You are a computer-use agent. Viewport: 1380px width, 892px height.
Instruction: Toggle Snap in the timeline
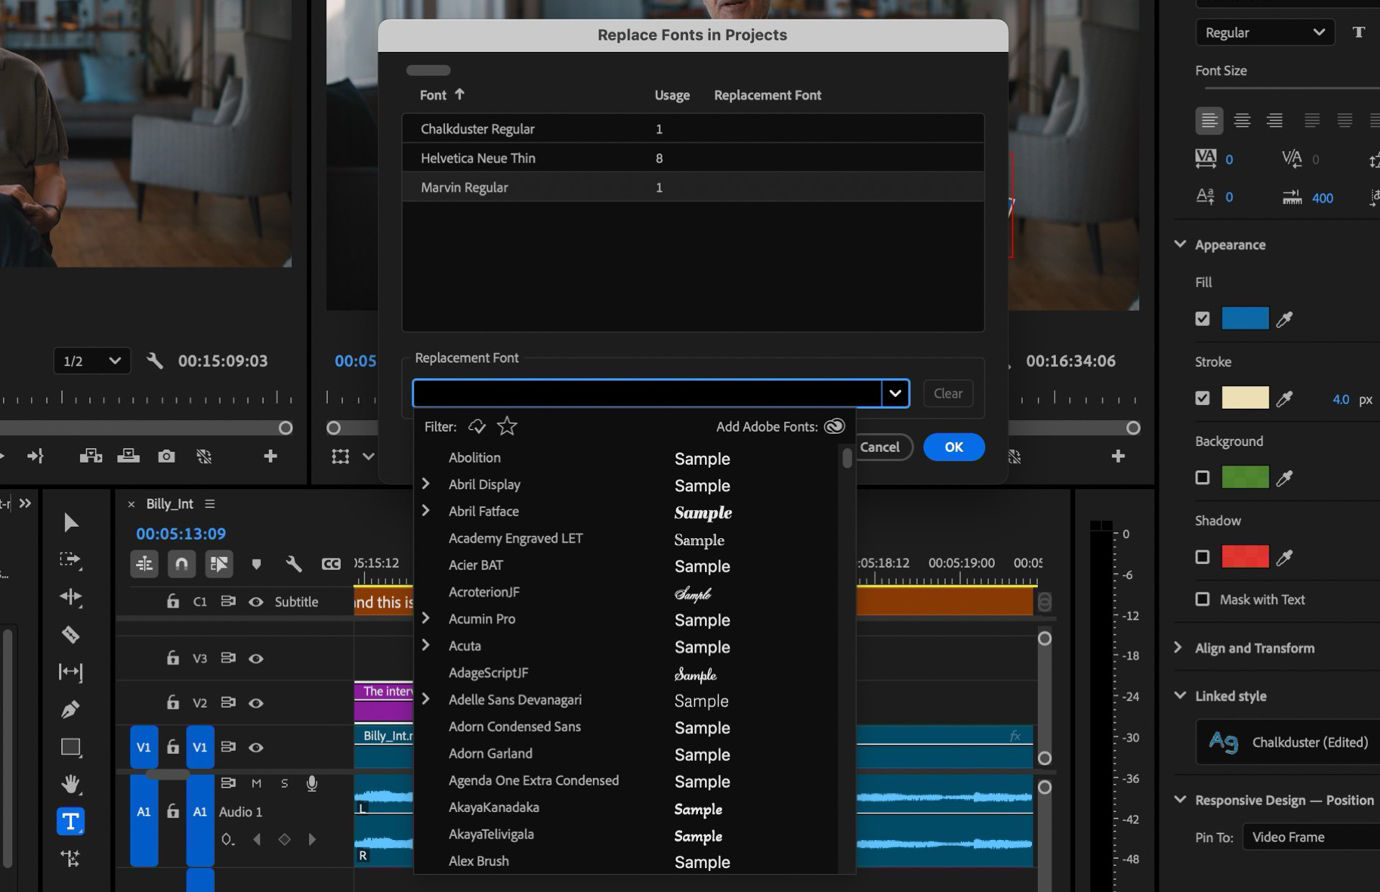point(182,564)
